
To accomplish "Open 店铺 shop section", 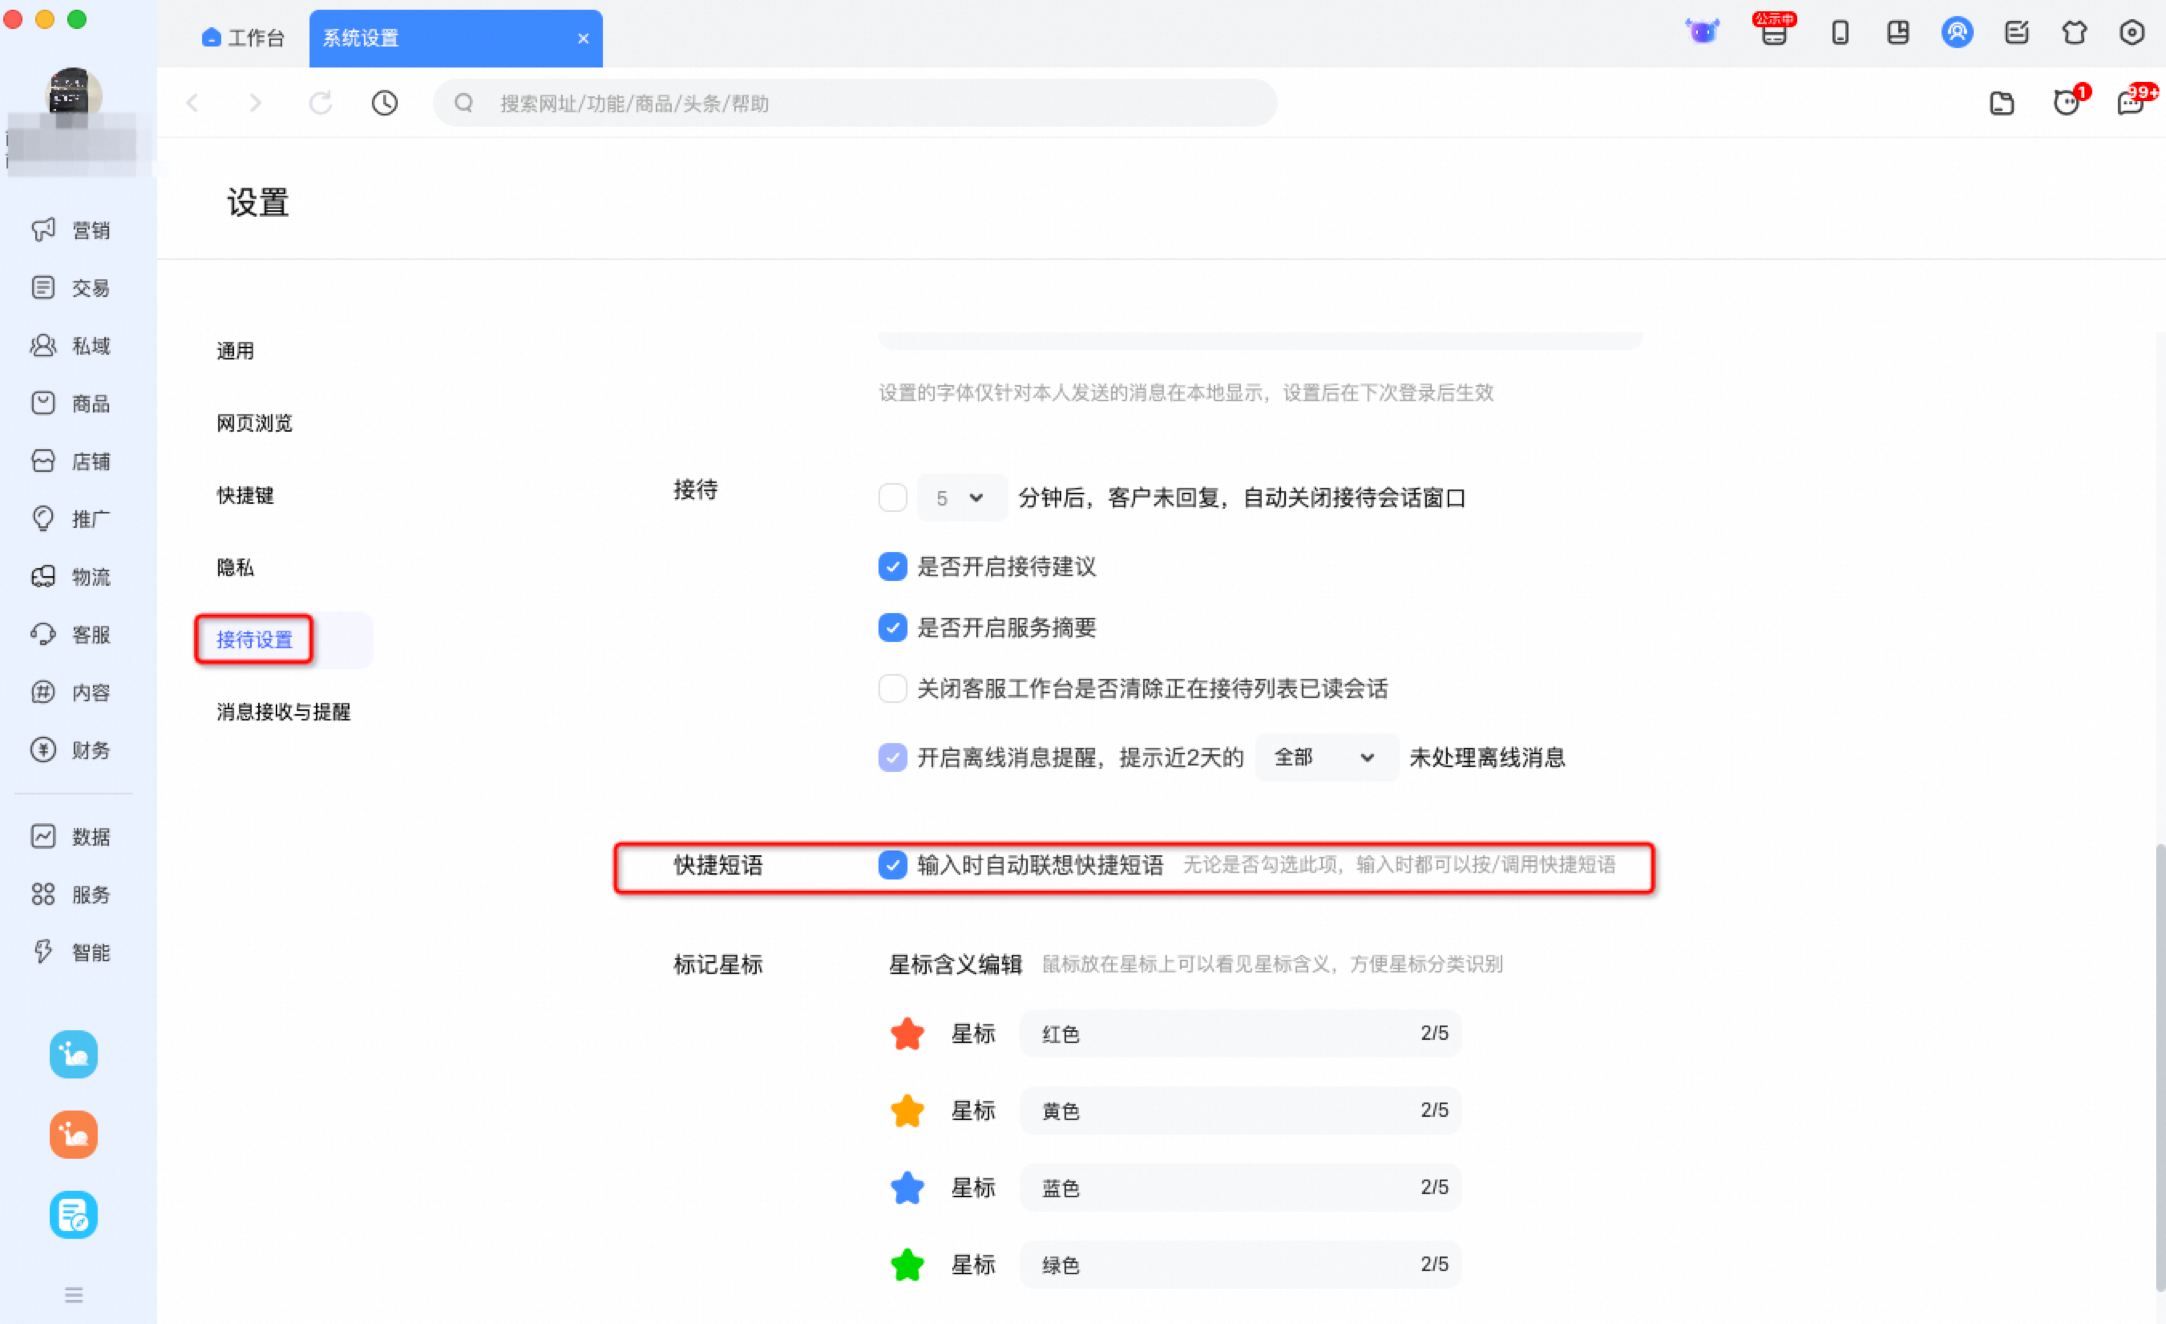I will coord(71,461).
